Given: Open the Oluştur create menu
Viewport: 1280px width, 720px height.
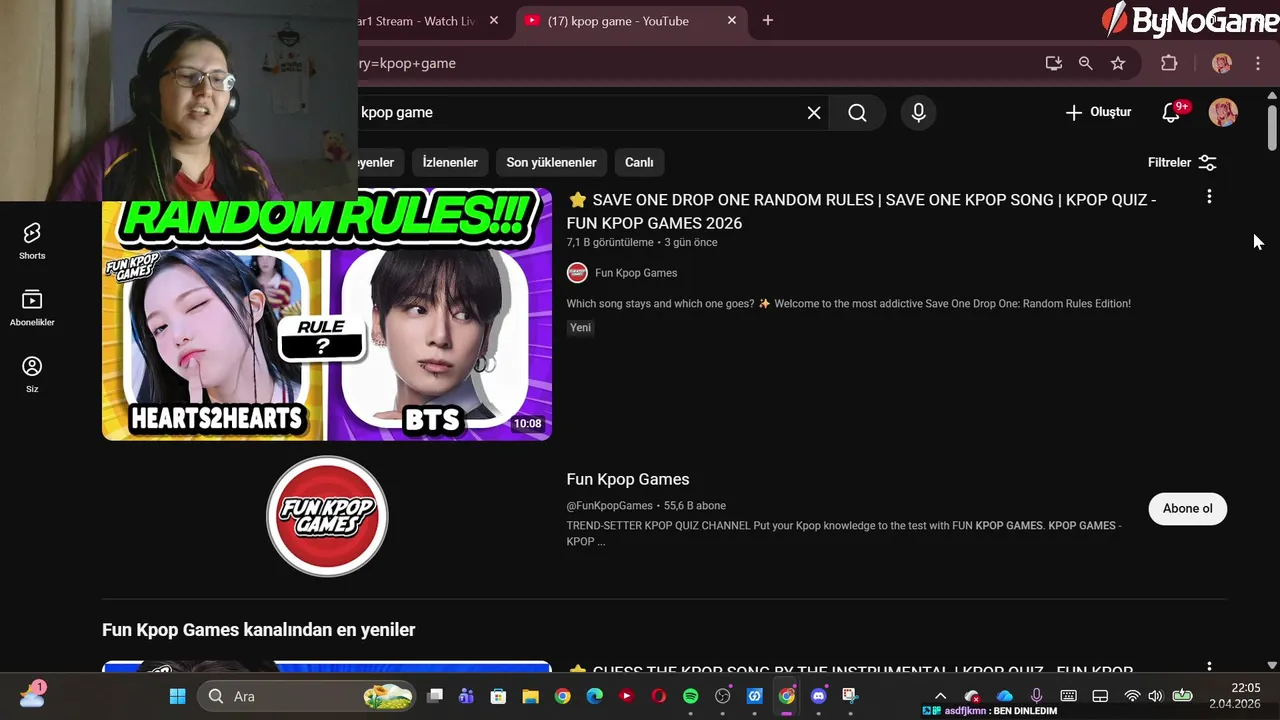Looking at the screenshot, I should coord(1098,112).
